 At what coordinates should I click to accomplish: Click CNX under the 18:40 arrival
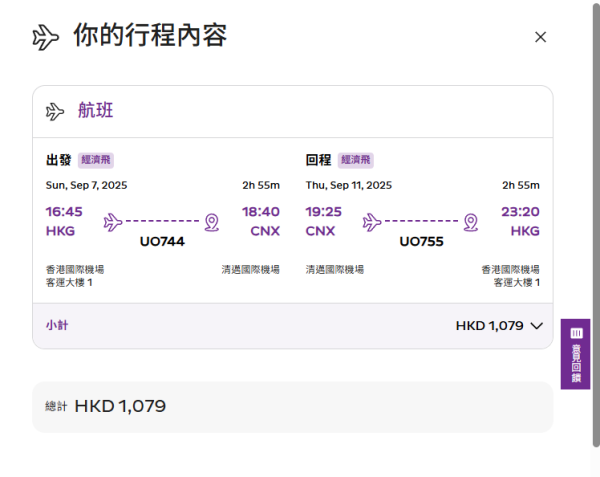[265, 231]
